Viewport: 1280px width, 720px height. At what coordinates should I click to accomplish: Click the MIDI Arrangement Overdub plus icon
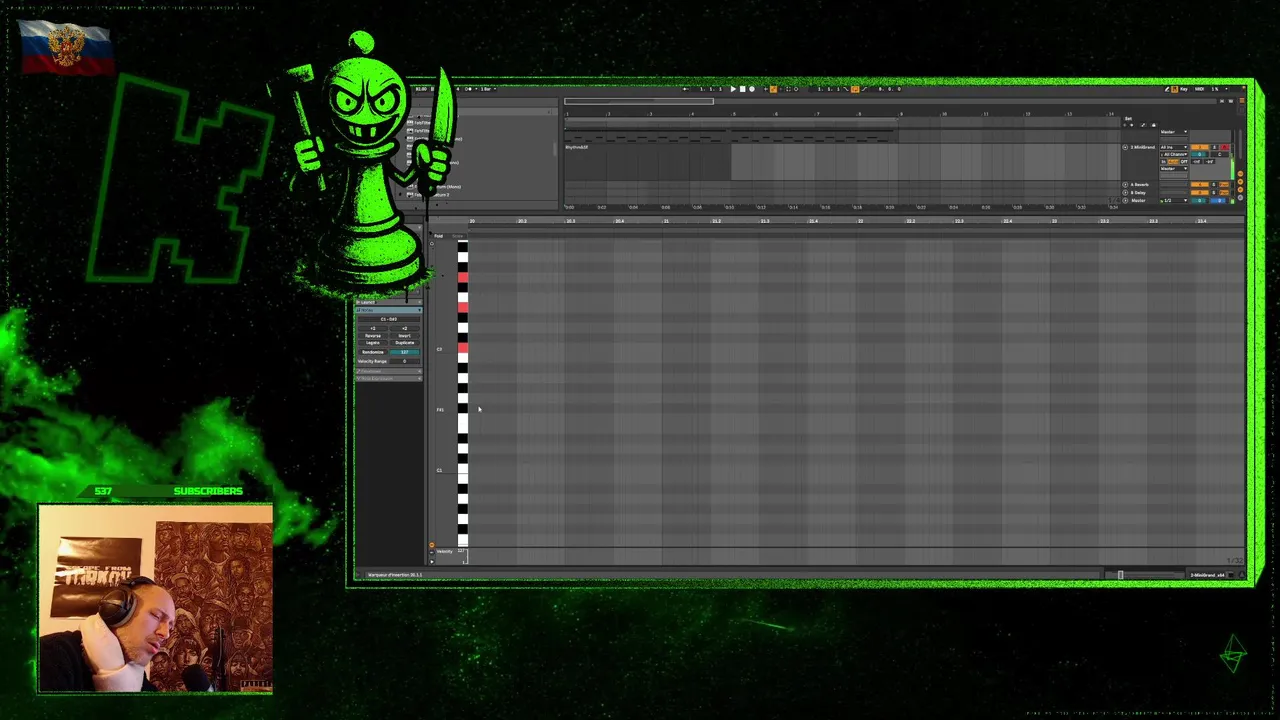coord(766,89)
